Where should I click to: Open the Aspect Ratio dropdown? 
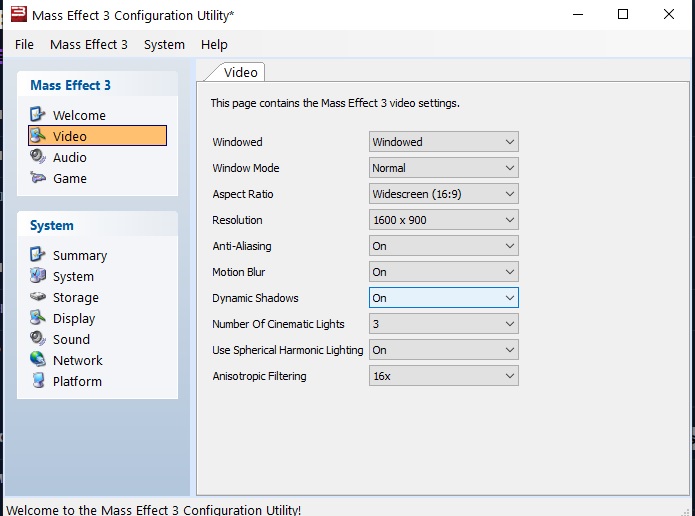[444, 194]
